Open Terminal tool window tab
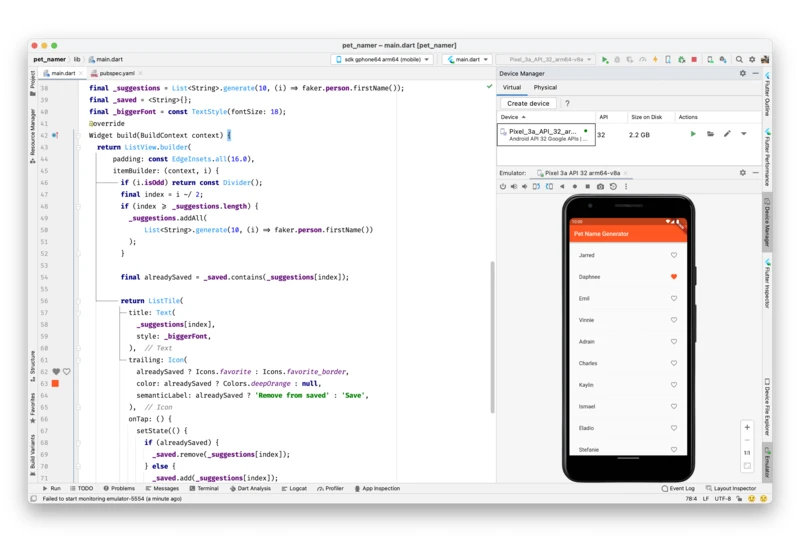The width and height of the screenshot is (800, 560). point(204,489)
